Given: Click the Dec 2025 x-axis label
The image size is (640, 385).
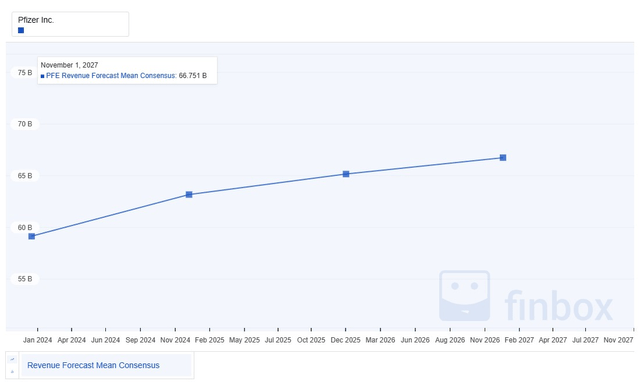Looking at the screenshot, I should click(x=345, y=340).
